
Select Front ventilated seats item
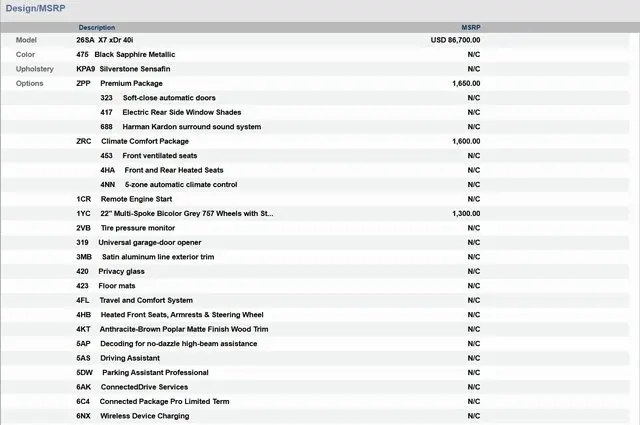(160, 156)
